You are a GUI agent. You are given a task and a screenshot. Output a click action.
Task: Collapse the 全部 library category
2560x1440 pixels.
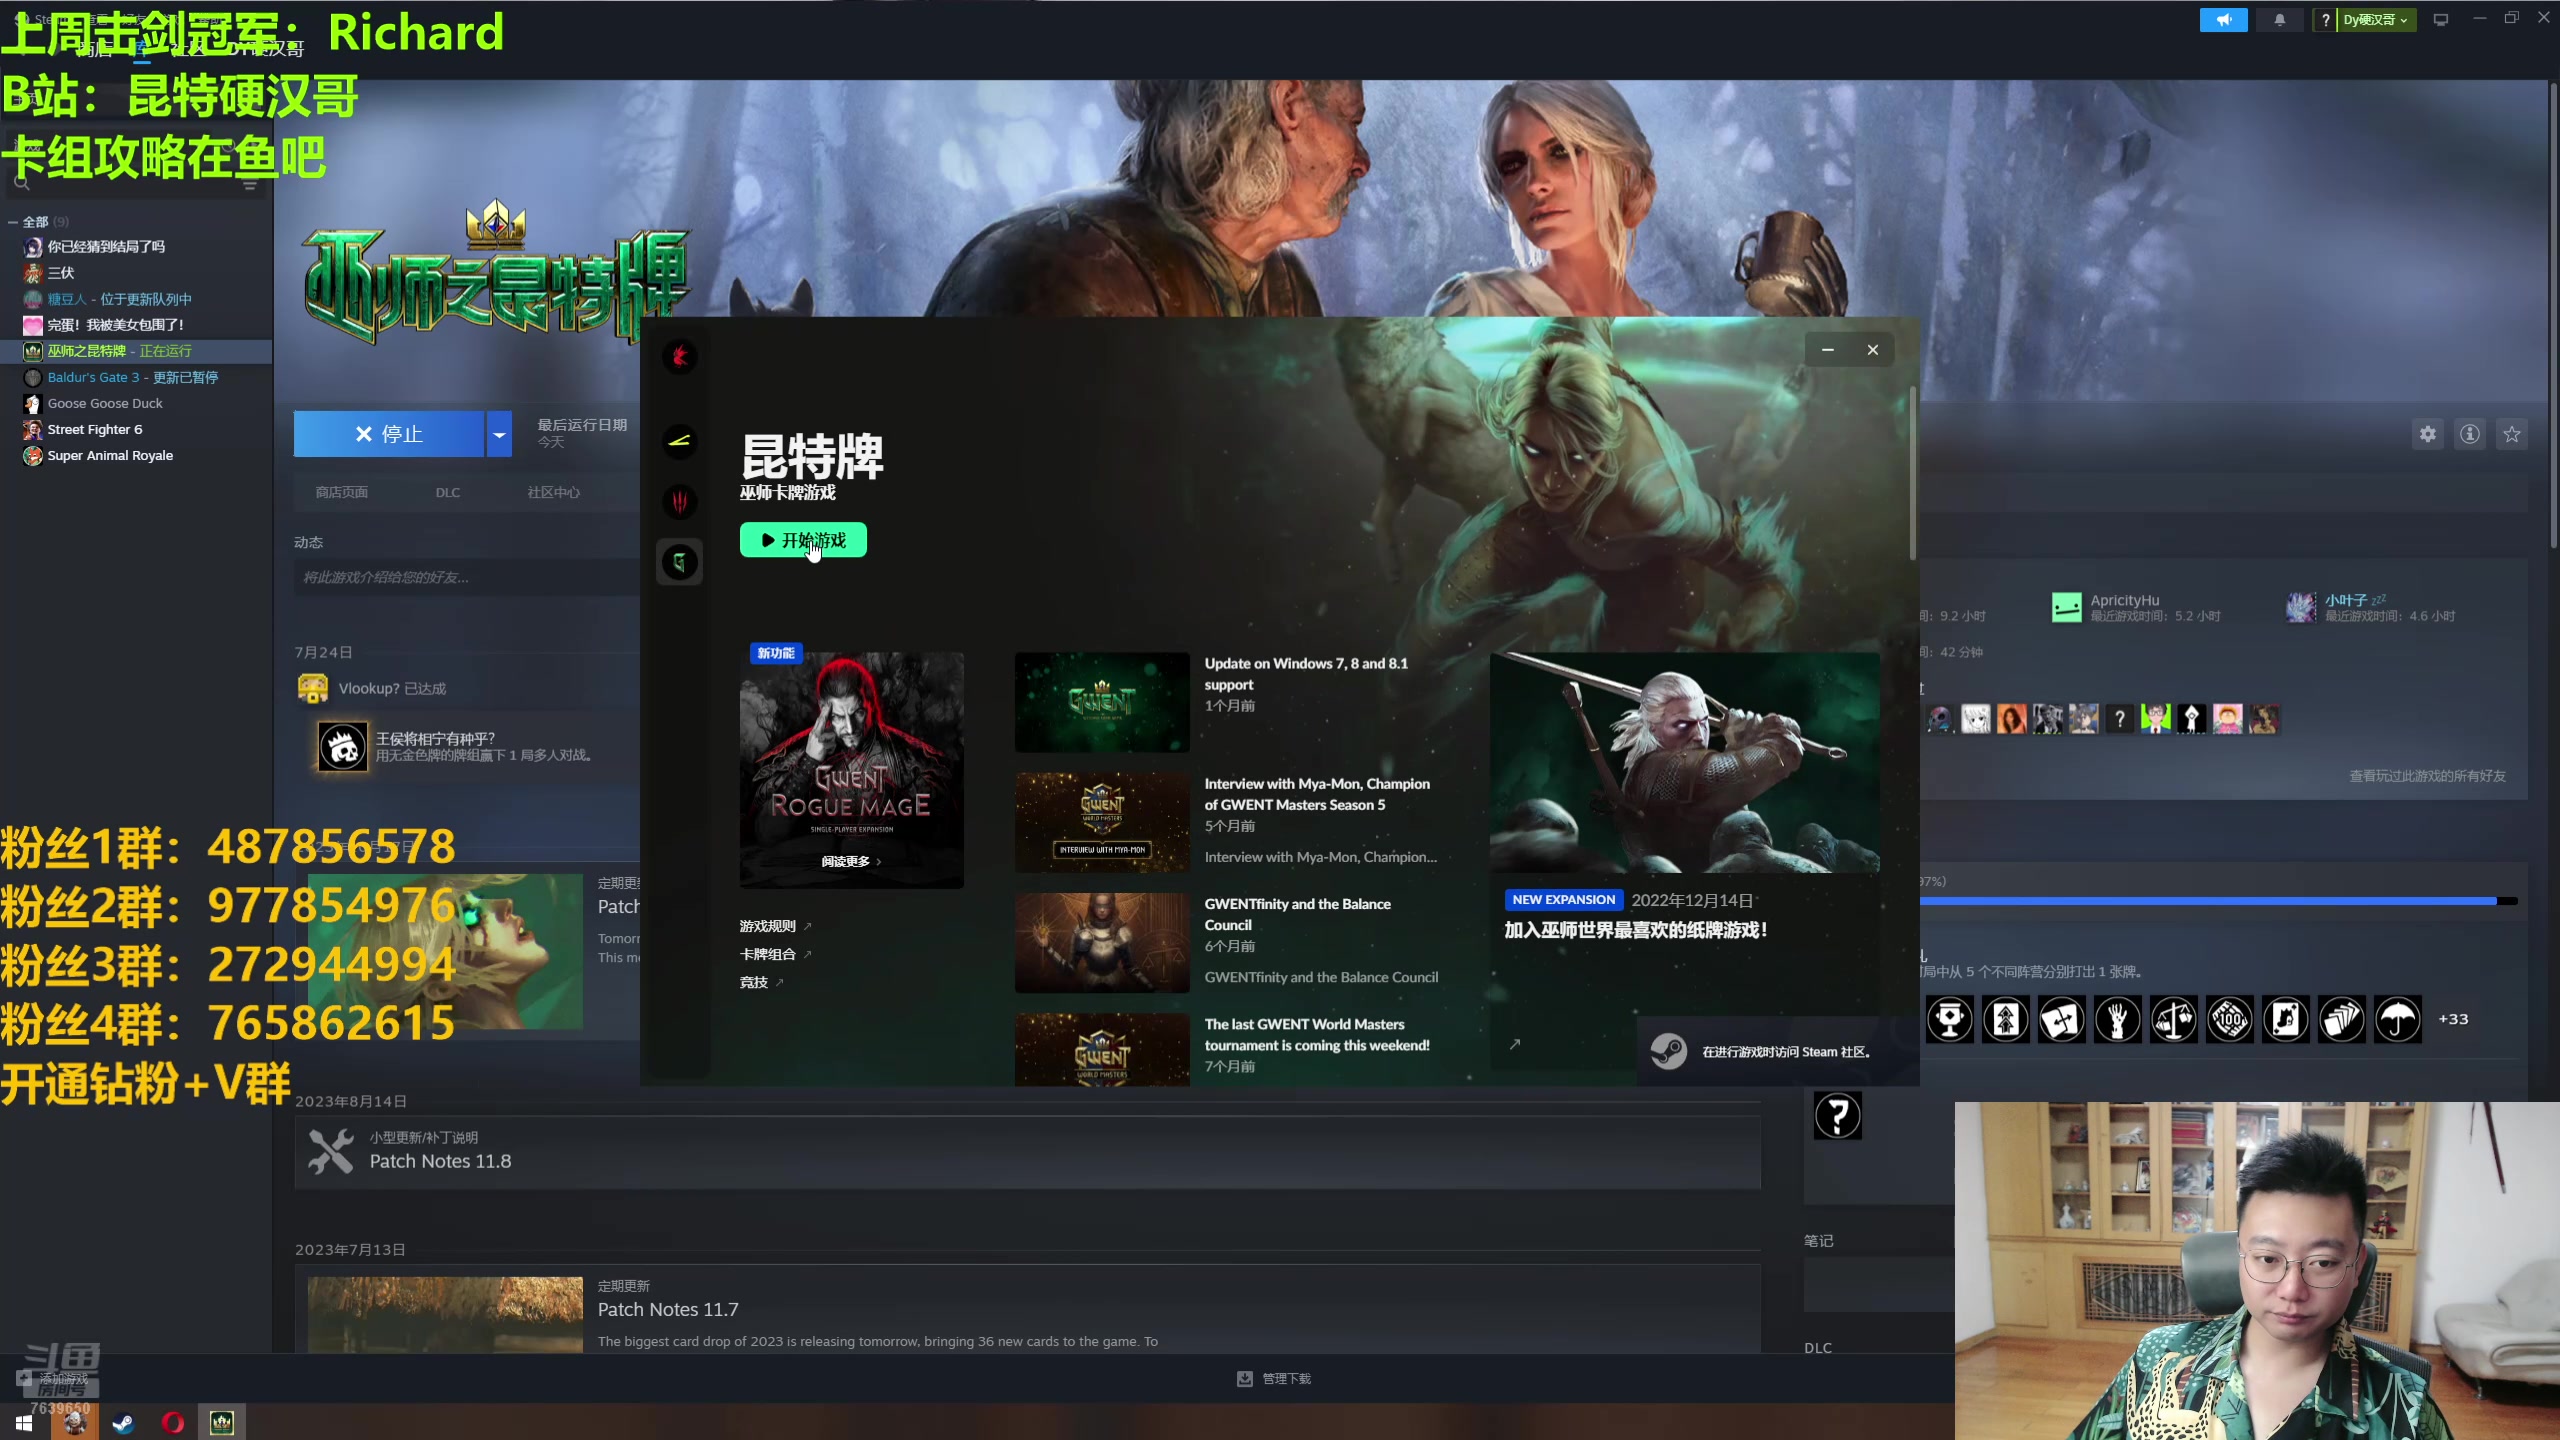tap(12, 222)
